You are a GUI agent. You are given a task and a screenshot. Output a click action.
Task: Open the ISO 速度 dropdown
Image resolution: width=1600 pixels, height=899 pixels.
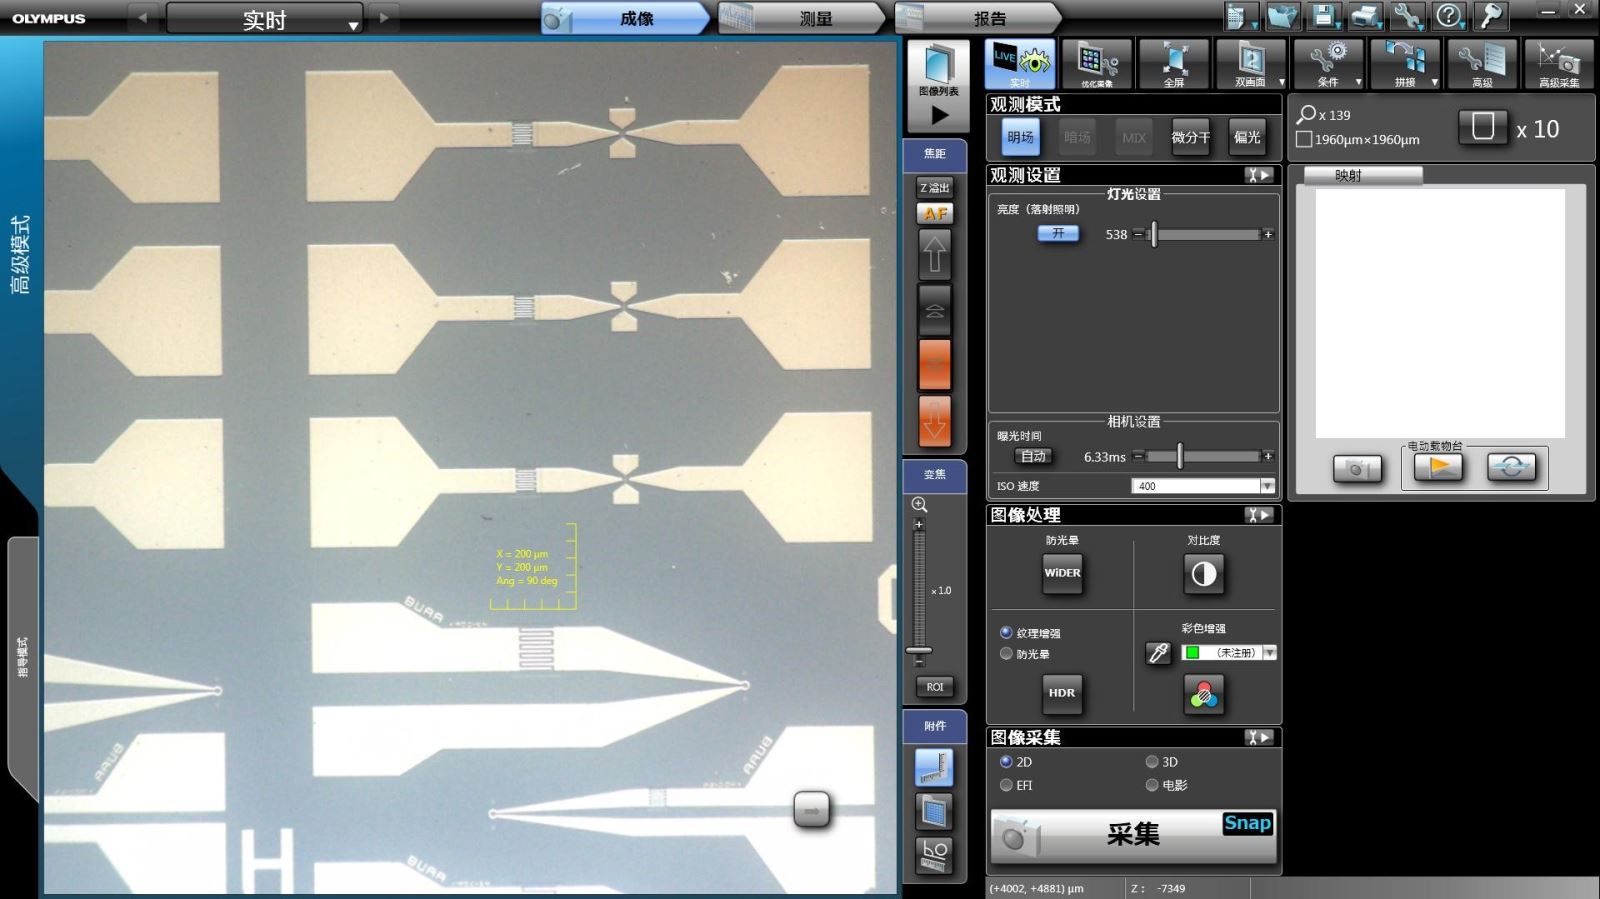(1267, 486)
